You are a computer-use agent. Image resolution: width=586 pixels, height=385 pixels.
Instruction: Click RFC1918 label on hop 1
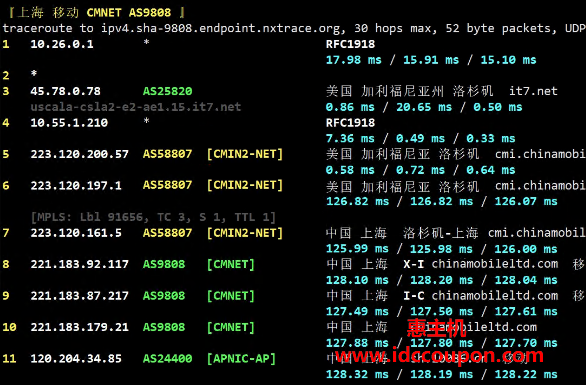click(x=351, y=44)
